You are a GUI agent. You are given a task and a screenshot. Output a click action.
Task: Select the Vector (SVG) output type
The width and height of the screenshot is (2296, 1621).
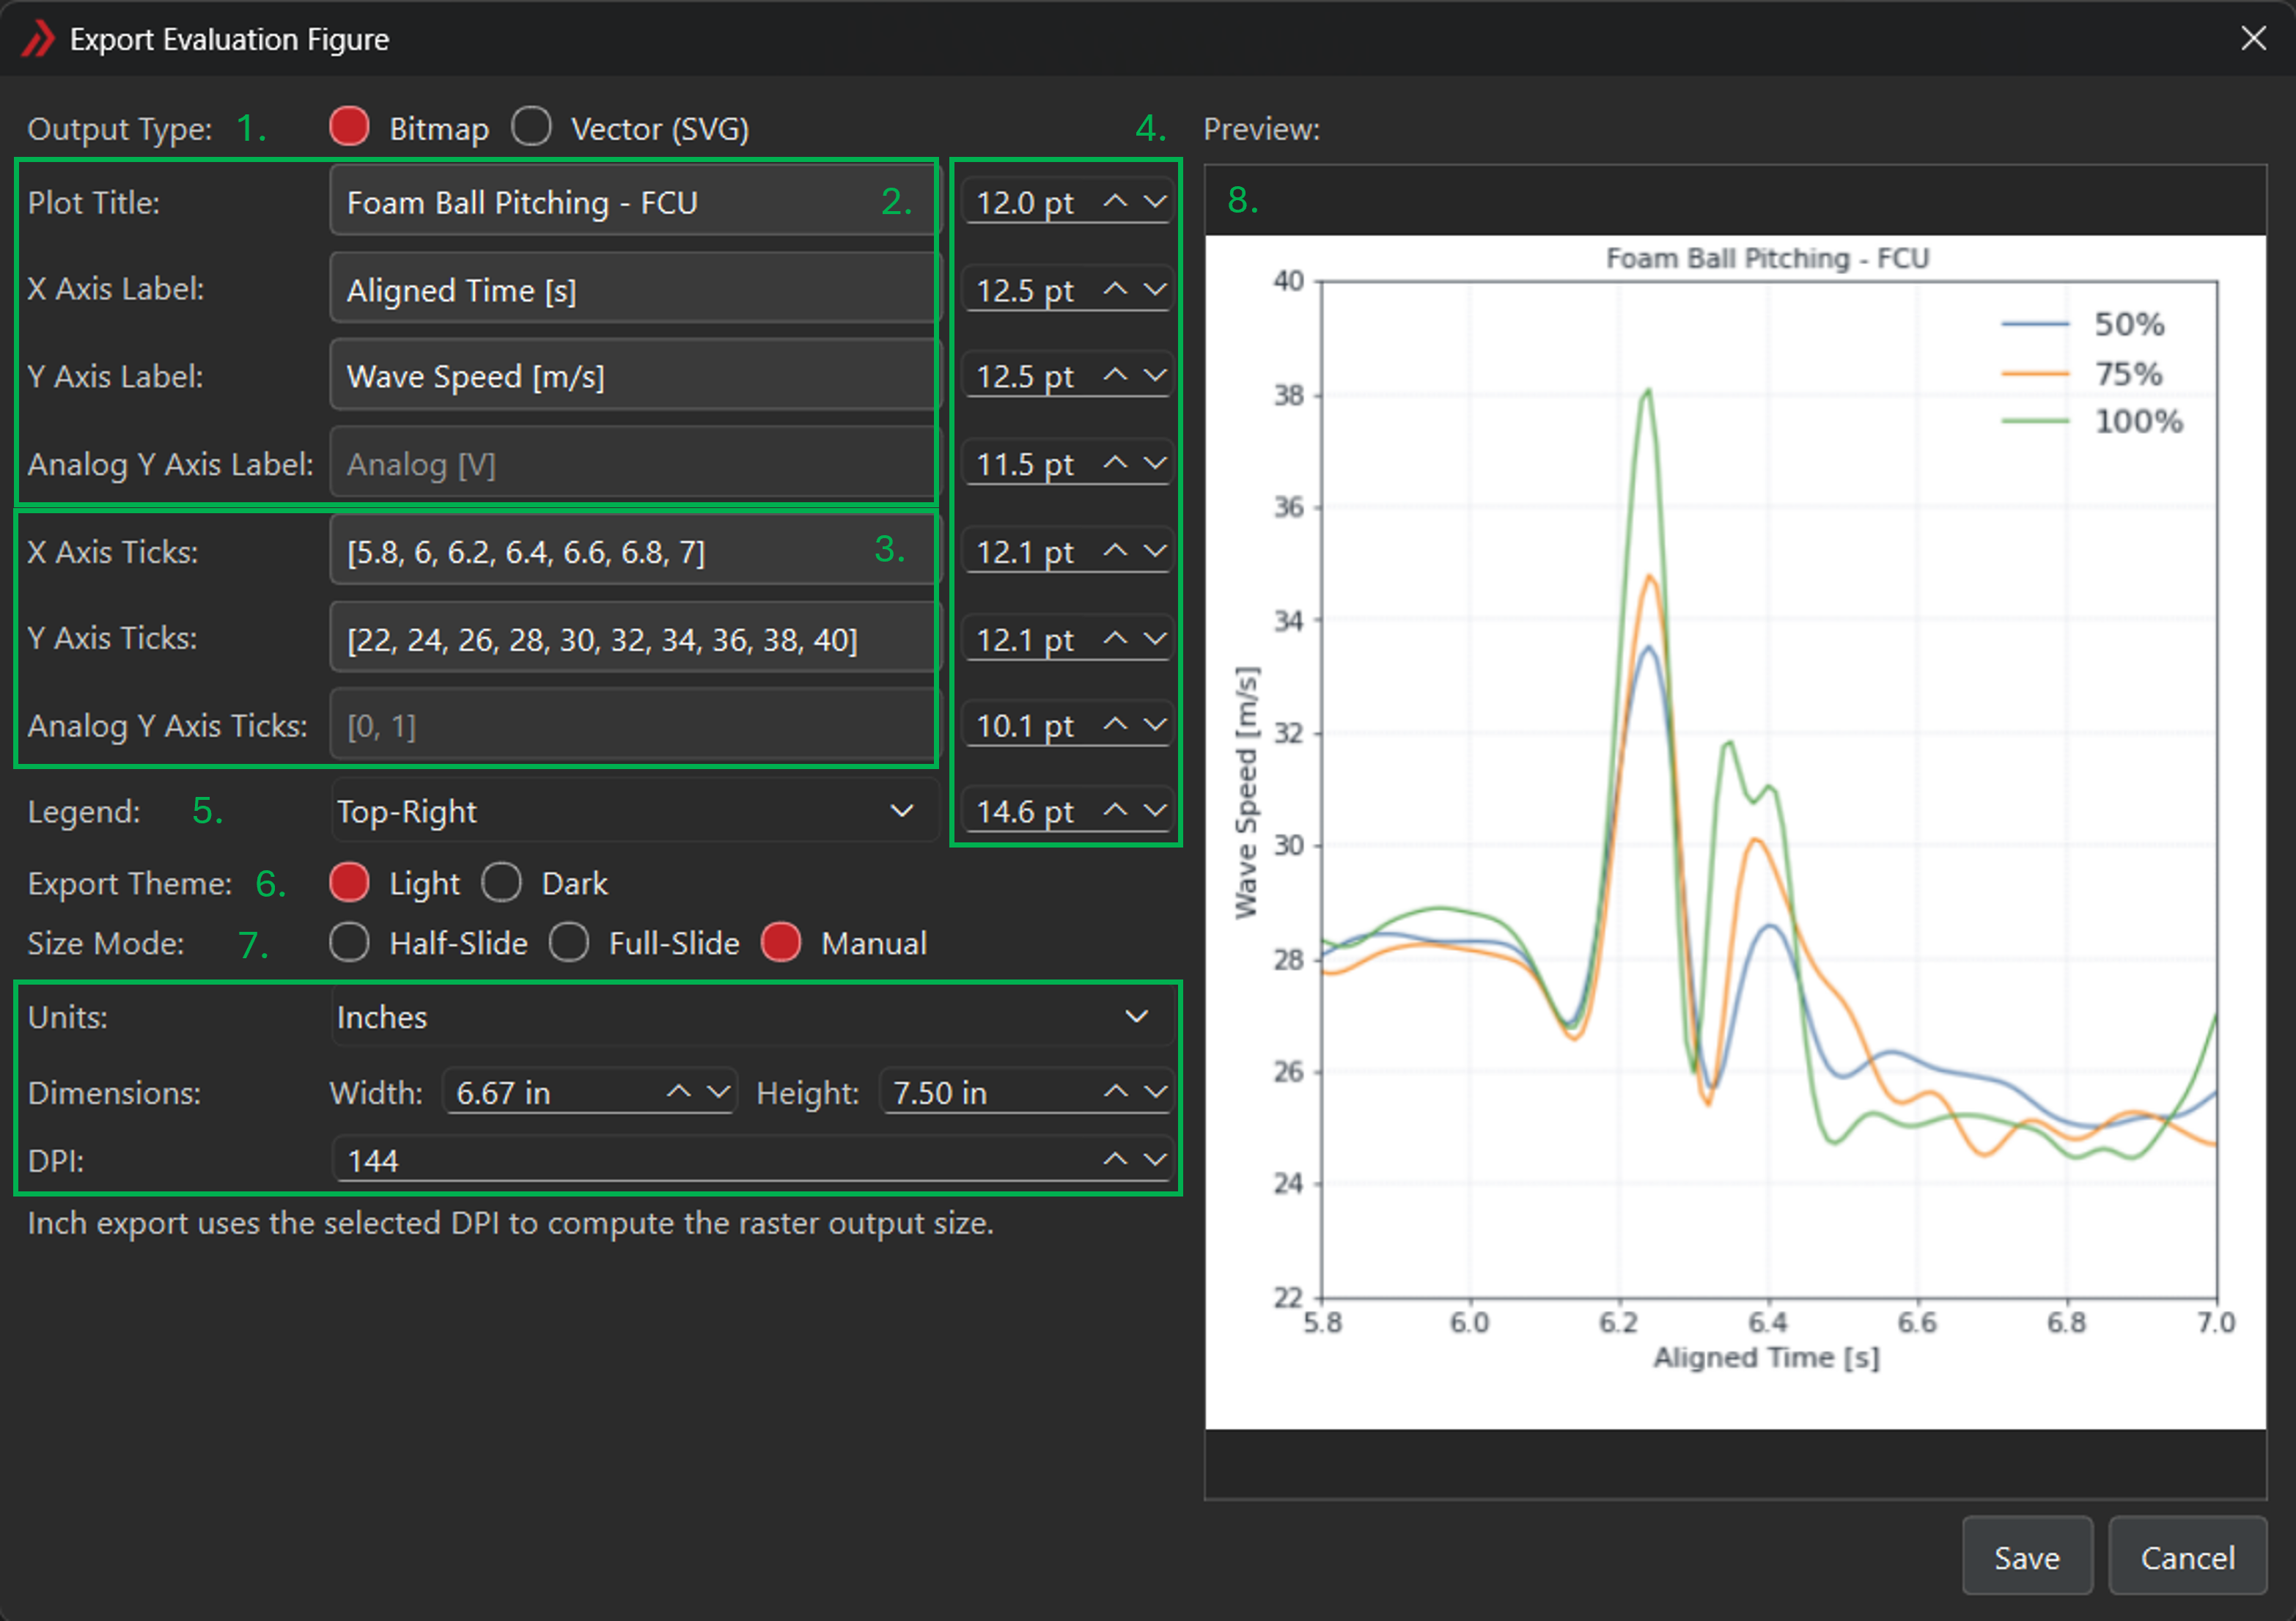(531, 127)
